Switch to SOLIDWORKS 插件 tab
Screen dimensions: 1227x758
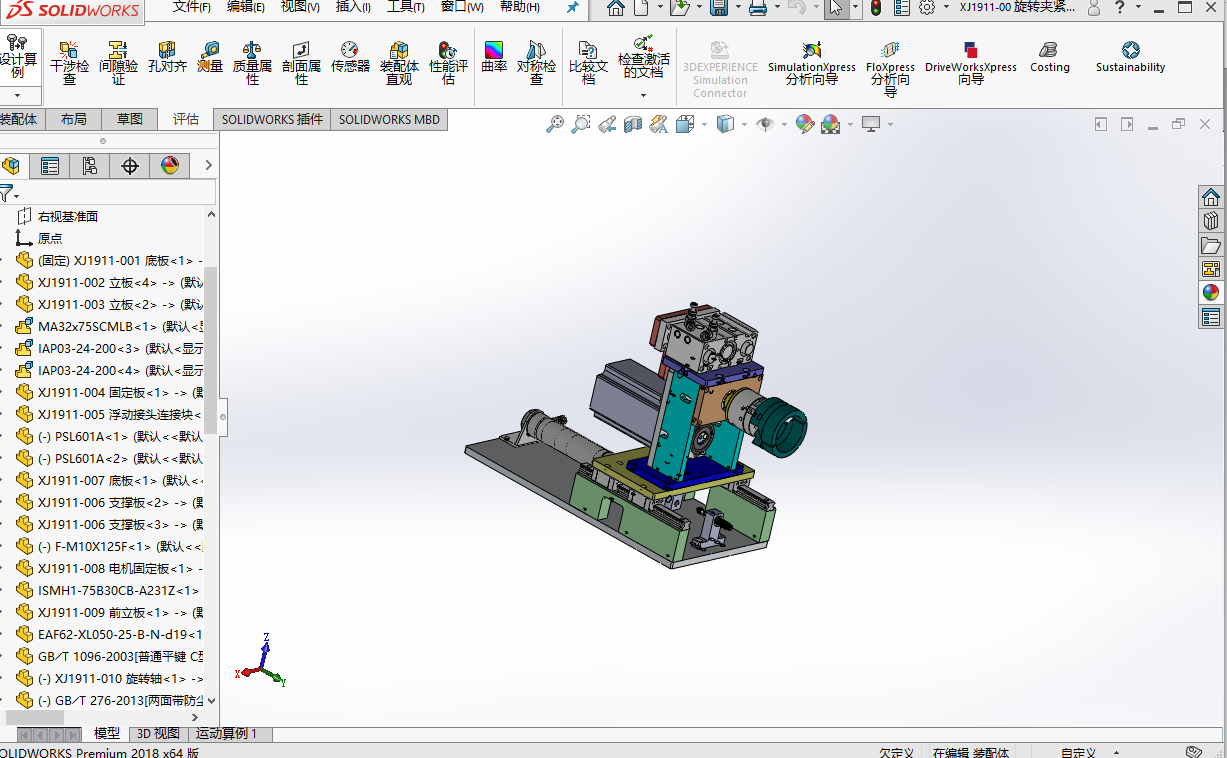[x=272, y=119]
